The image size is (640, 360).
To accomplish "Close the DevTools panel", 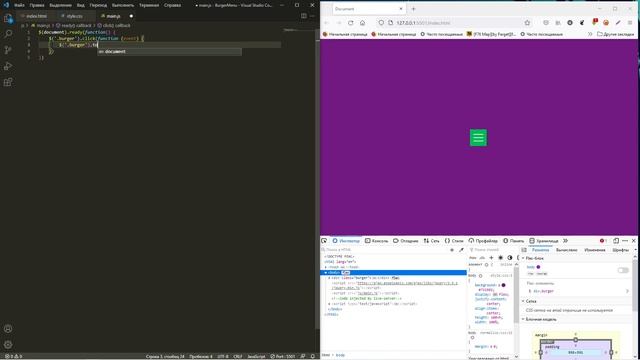I will point(634,241).
